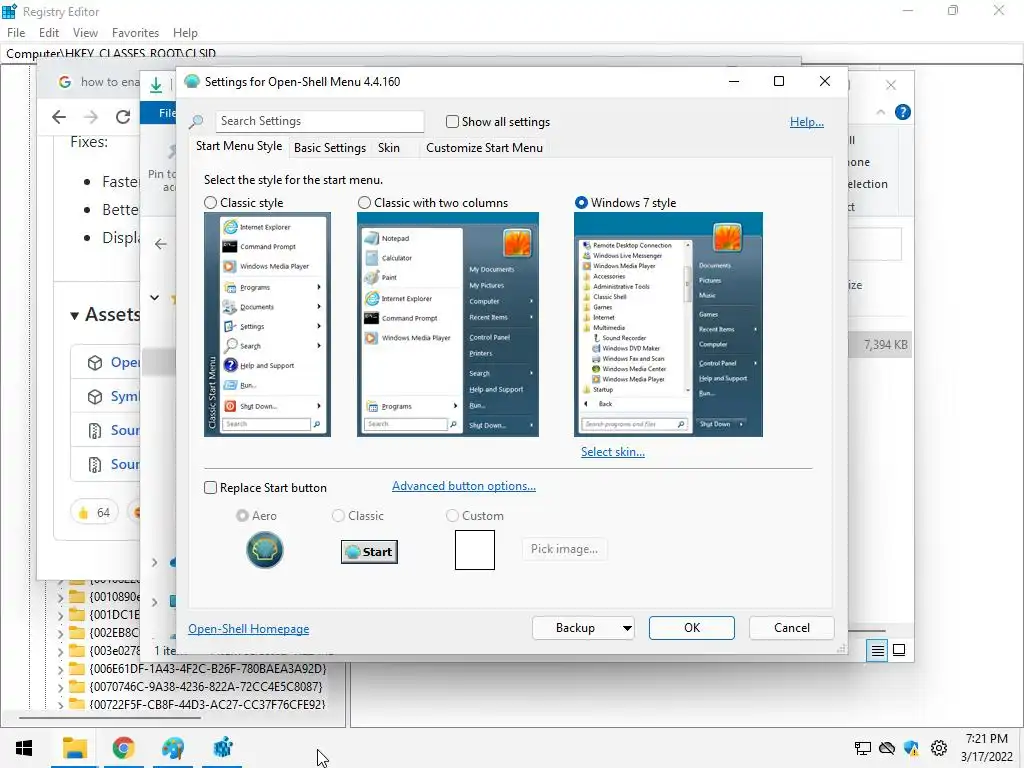
Task: Click the cloud sync-off tray icon
Action: pos(886,748)
